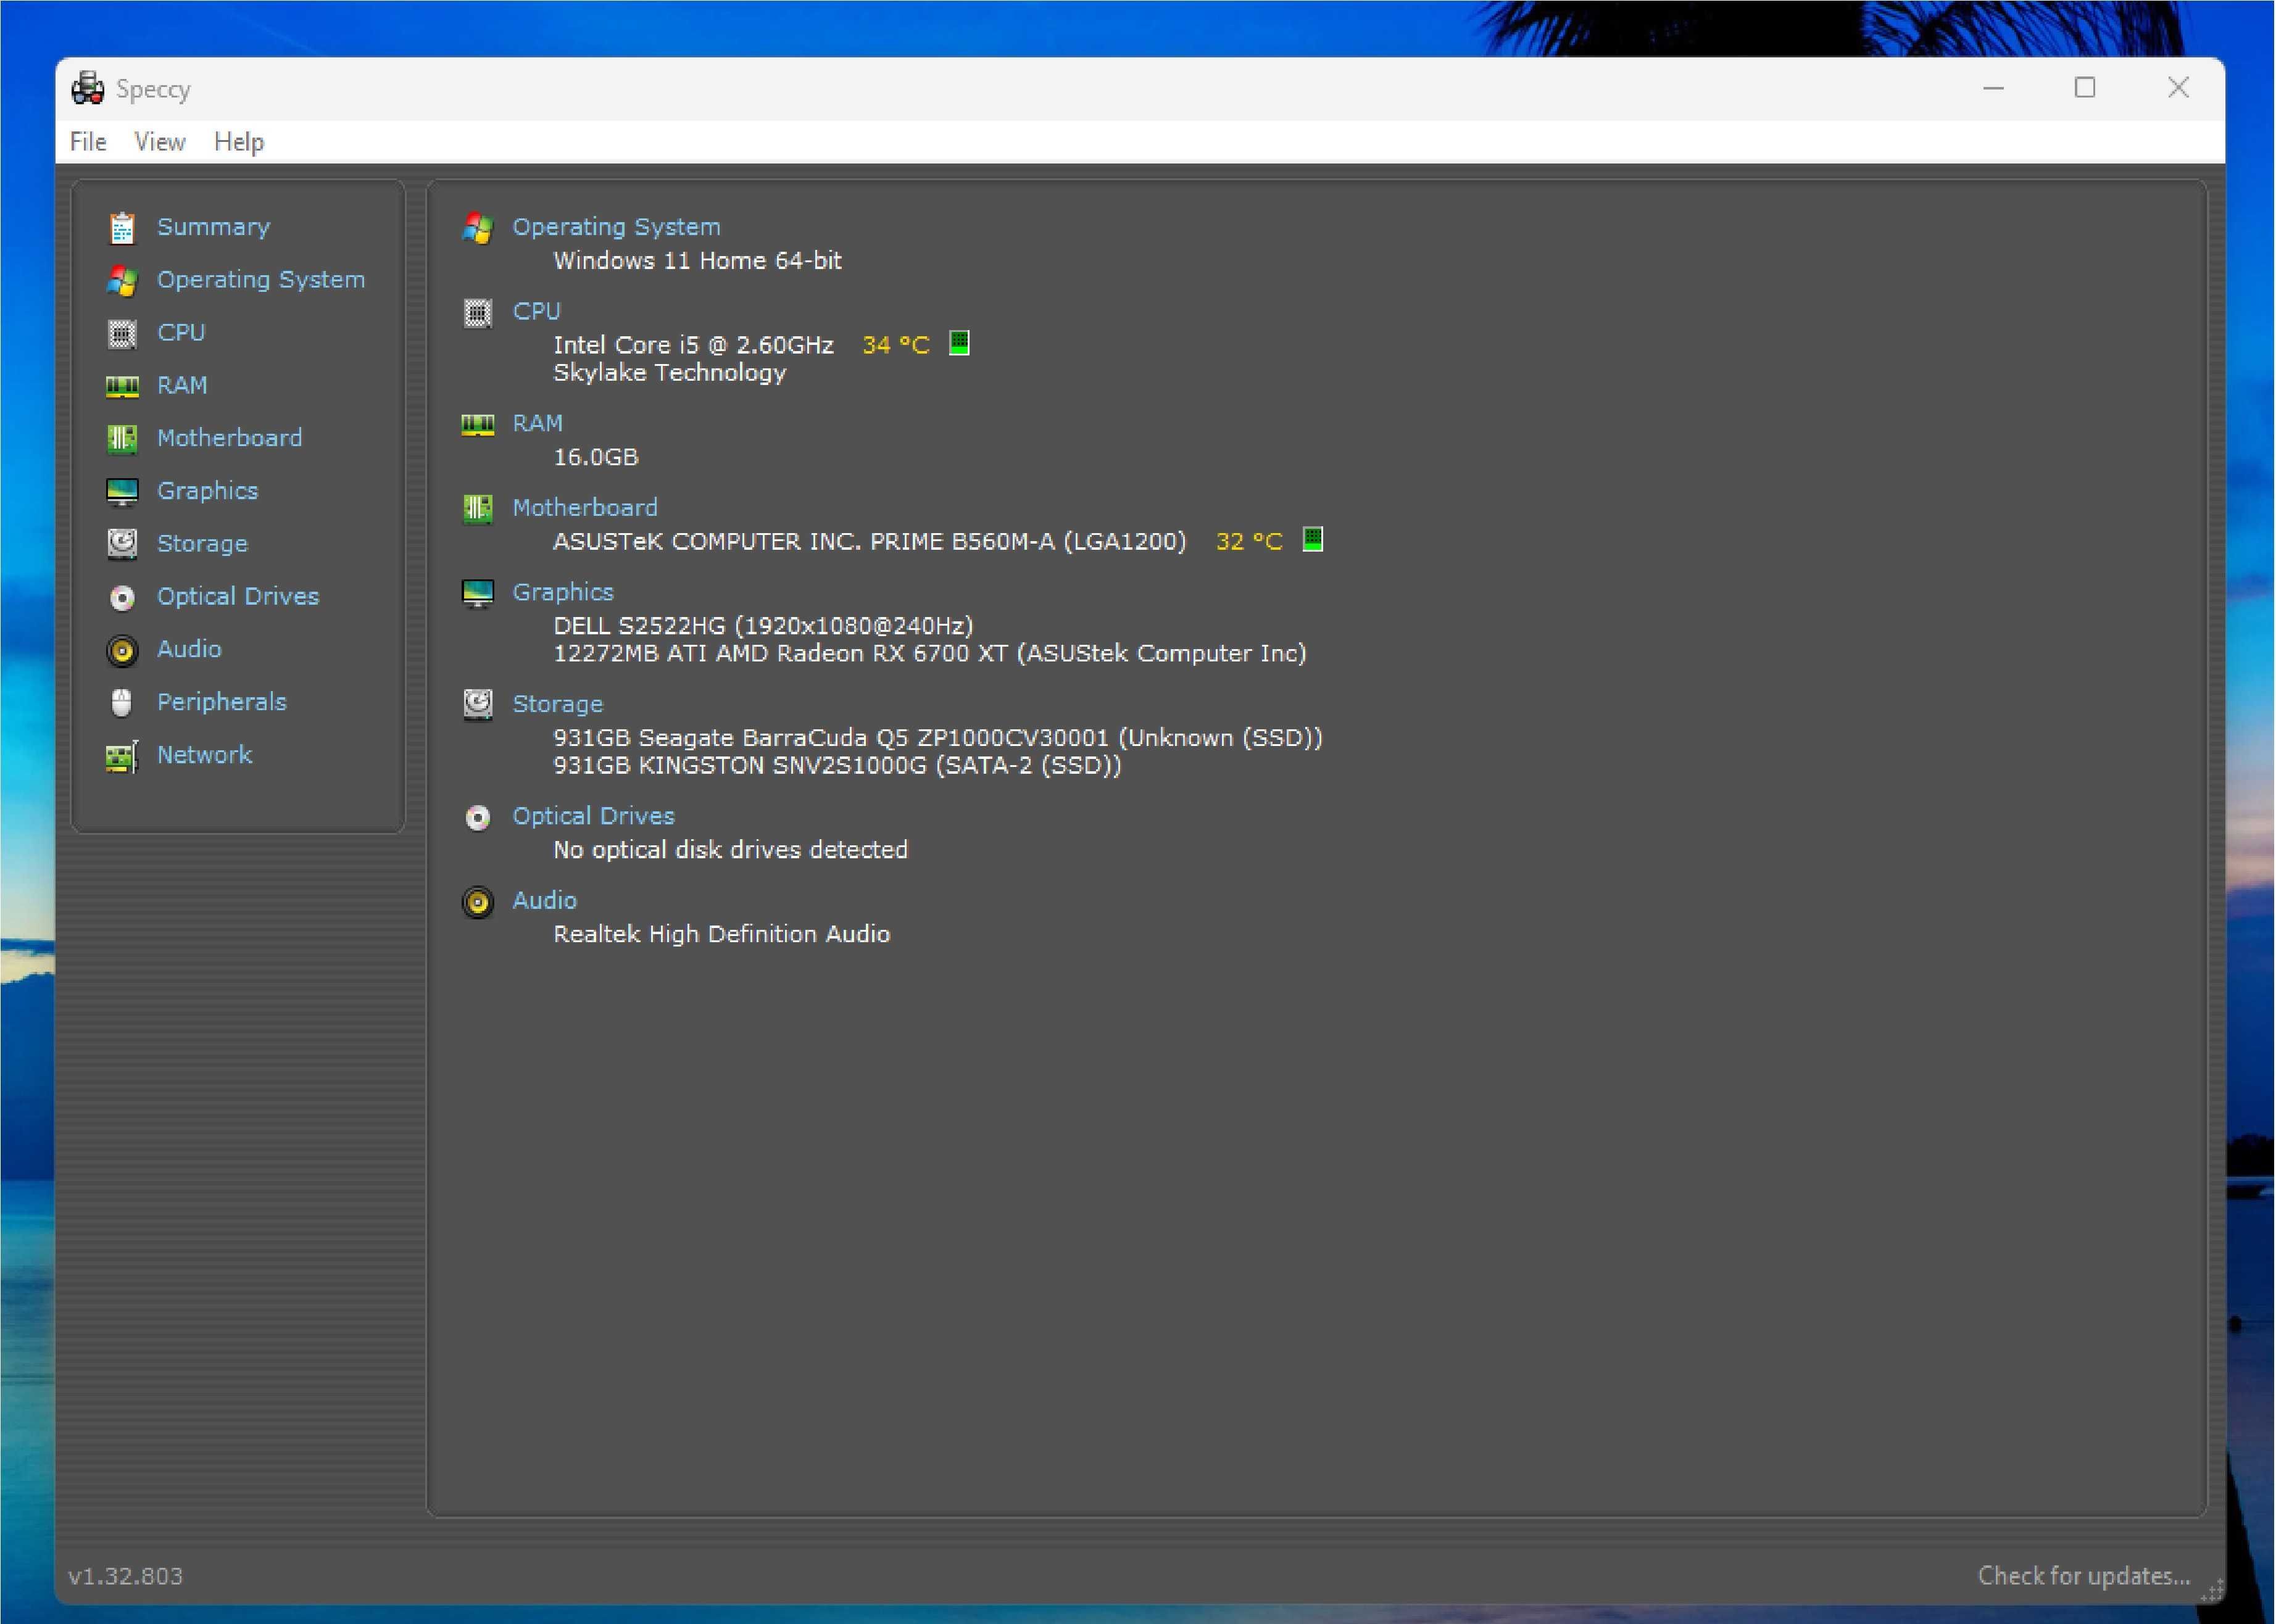Click the RAM icon in summary panel
Viewport: 2276px width, 1624px height.
[478, 425]
